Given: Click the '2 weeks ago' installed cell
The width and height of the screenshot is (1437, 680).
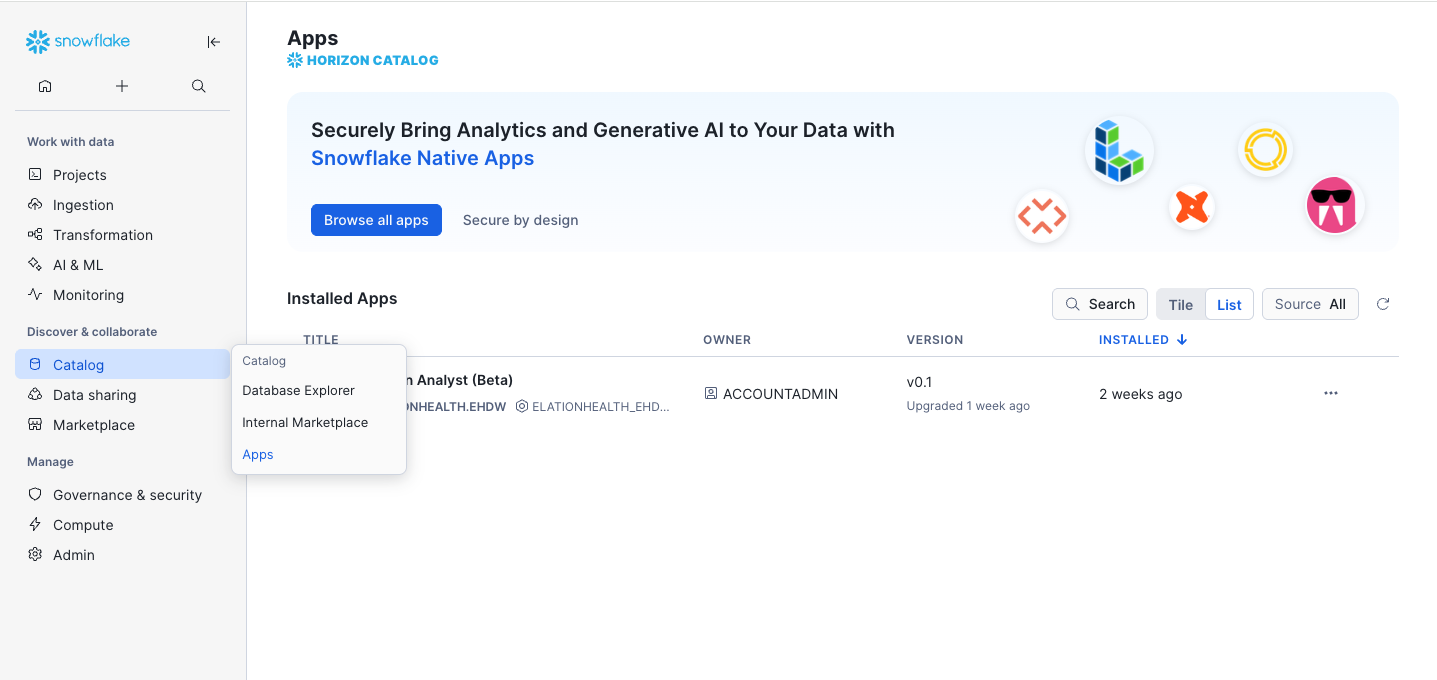Looking at the screenshot, I should (x=1141, y=394).
